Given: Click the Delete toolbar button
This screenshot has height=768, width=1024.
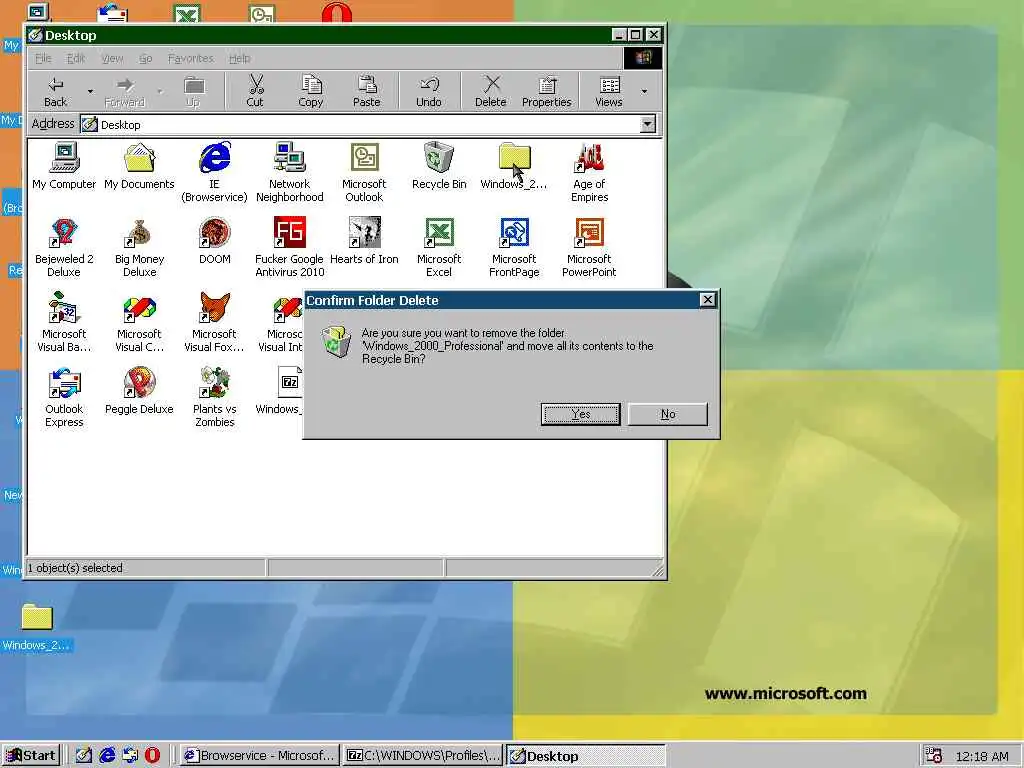Looking at the screenshot, I should pos(490,91).
